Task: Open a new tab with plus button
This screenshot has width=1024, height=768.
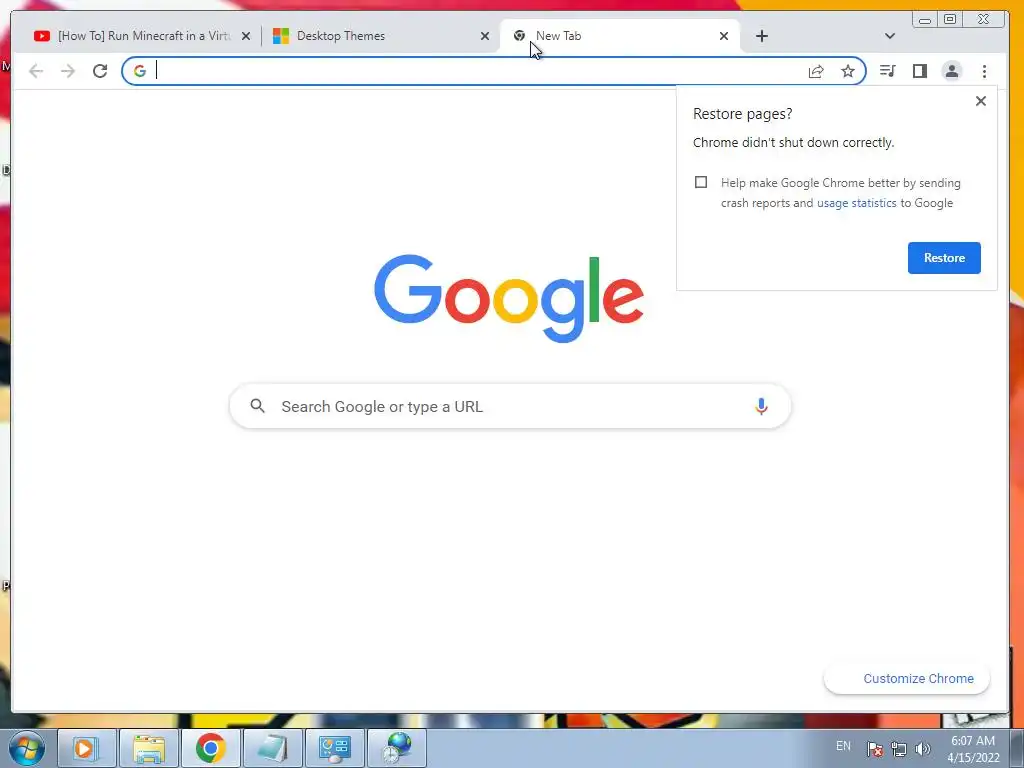Action: [761, 36]
